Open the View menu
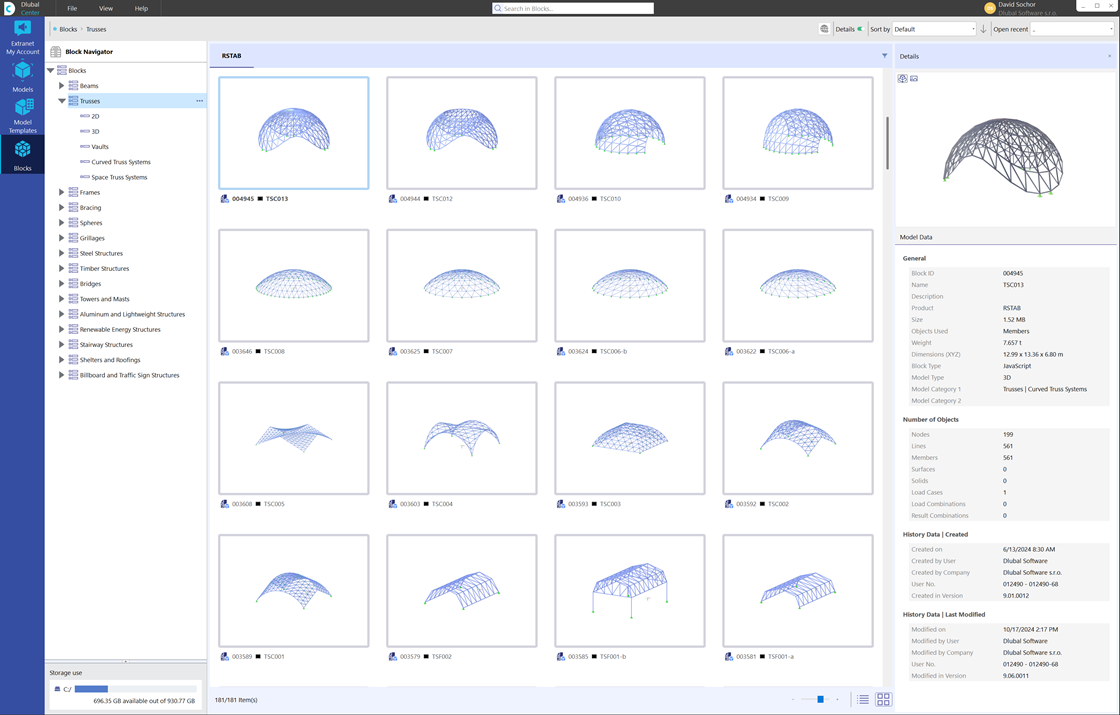The image size is (1120, 715). pos(106,8)
